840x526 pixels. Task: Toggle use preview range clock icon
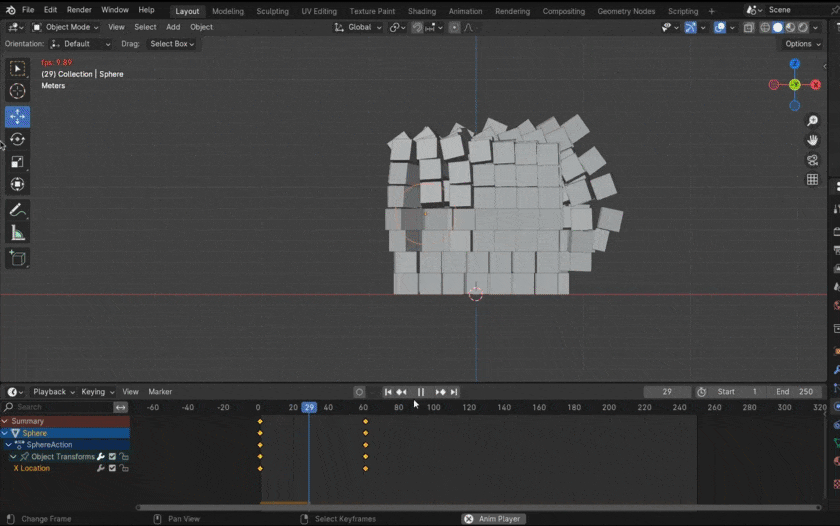(x=701, y=392)
